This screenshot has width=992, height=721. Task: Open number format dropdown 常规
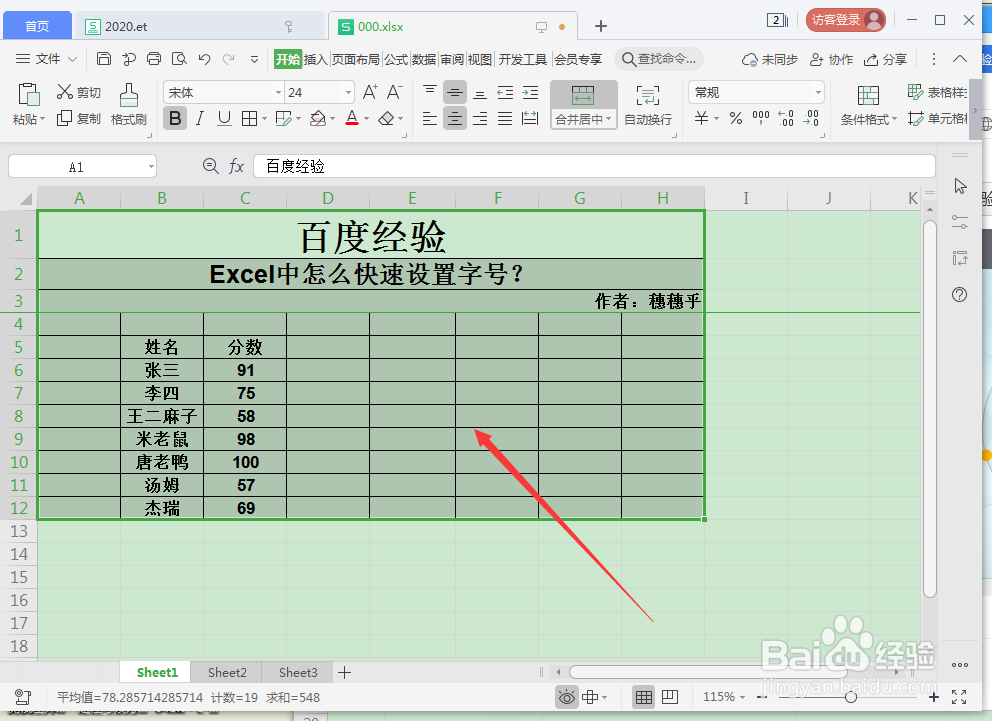coord(818,93)
